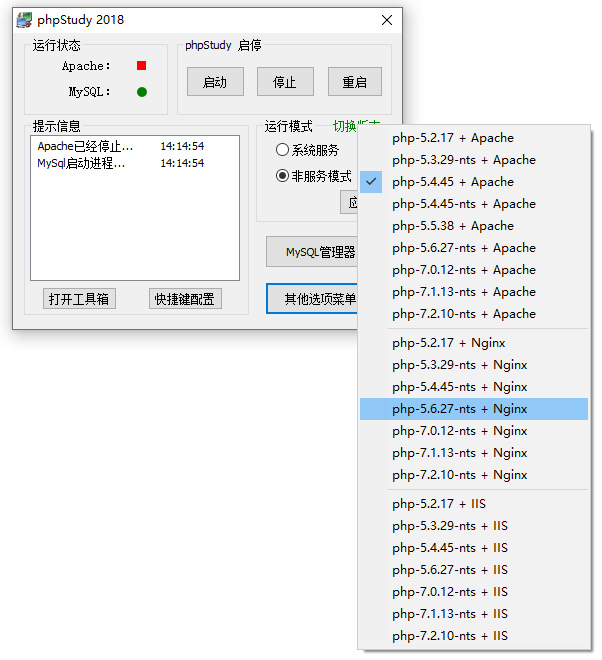Choose php-7.0.12-nts + Apache
The width and height of the screenshot is (602, 660).
point(474,270)
